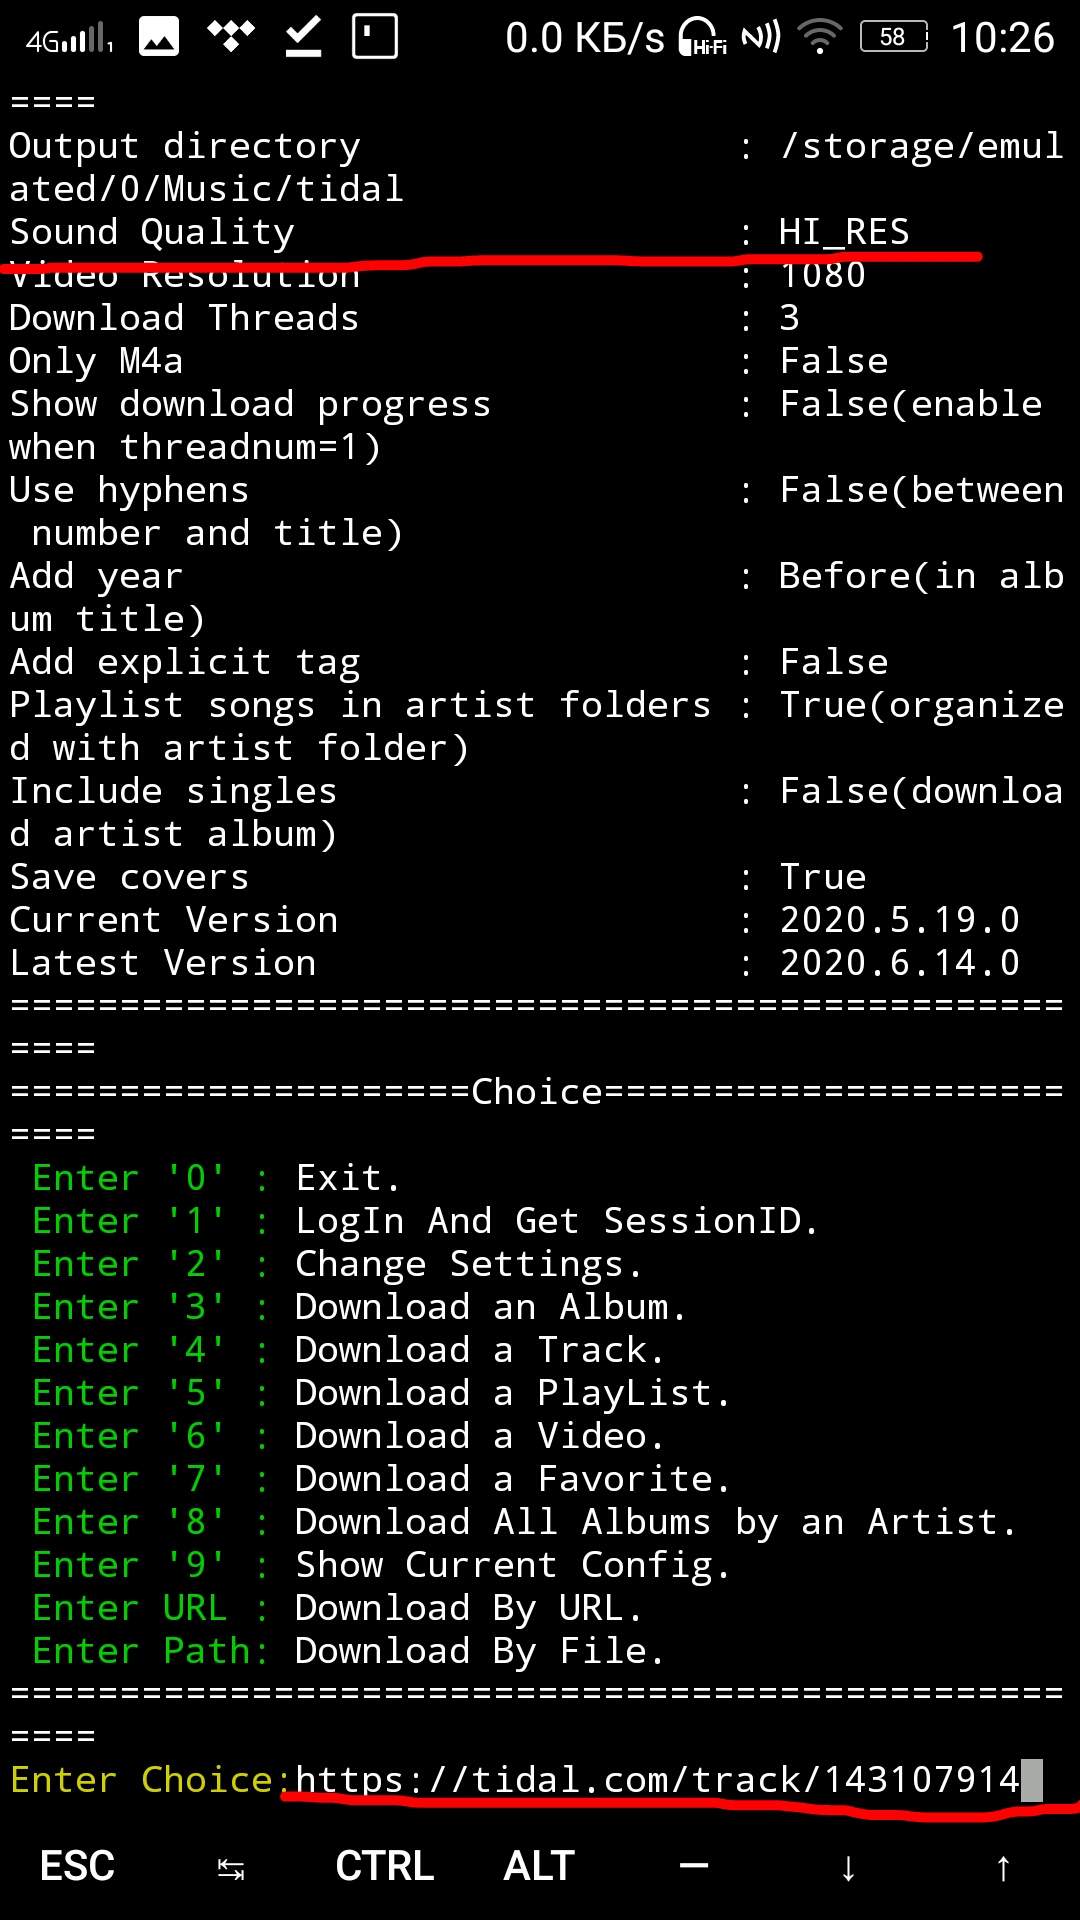This screenshot has width=1080, height=1920.
Task: Tap the NFC status icon
Action: click(760, 36)
